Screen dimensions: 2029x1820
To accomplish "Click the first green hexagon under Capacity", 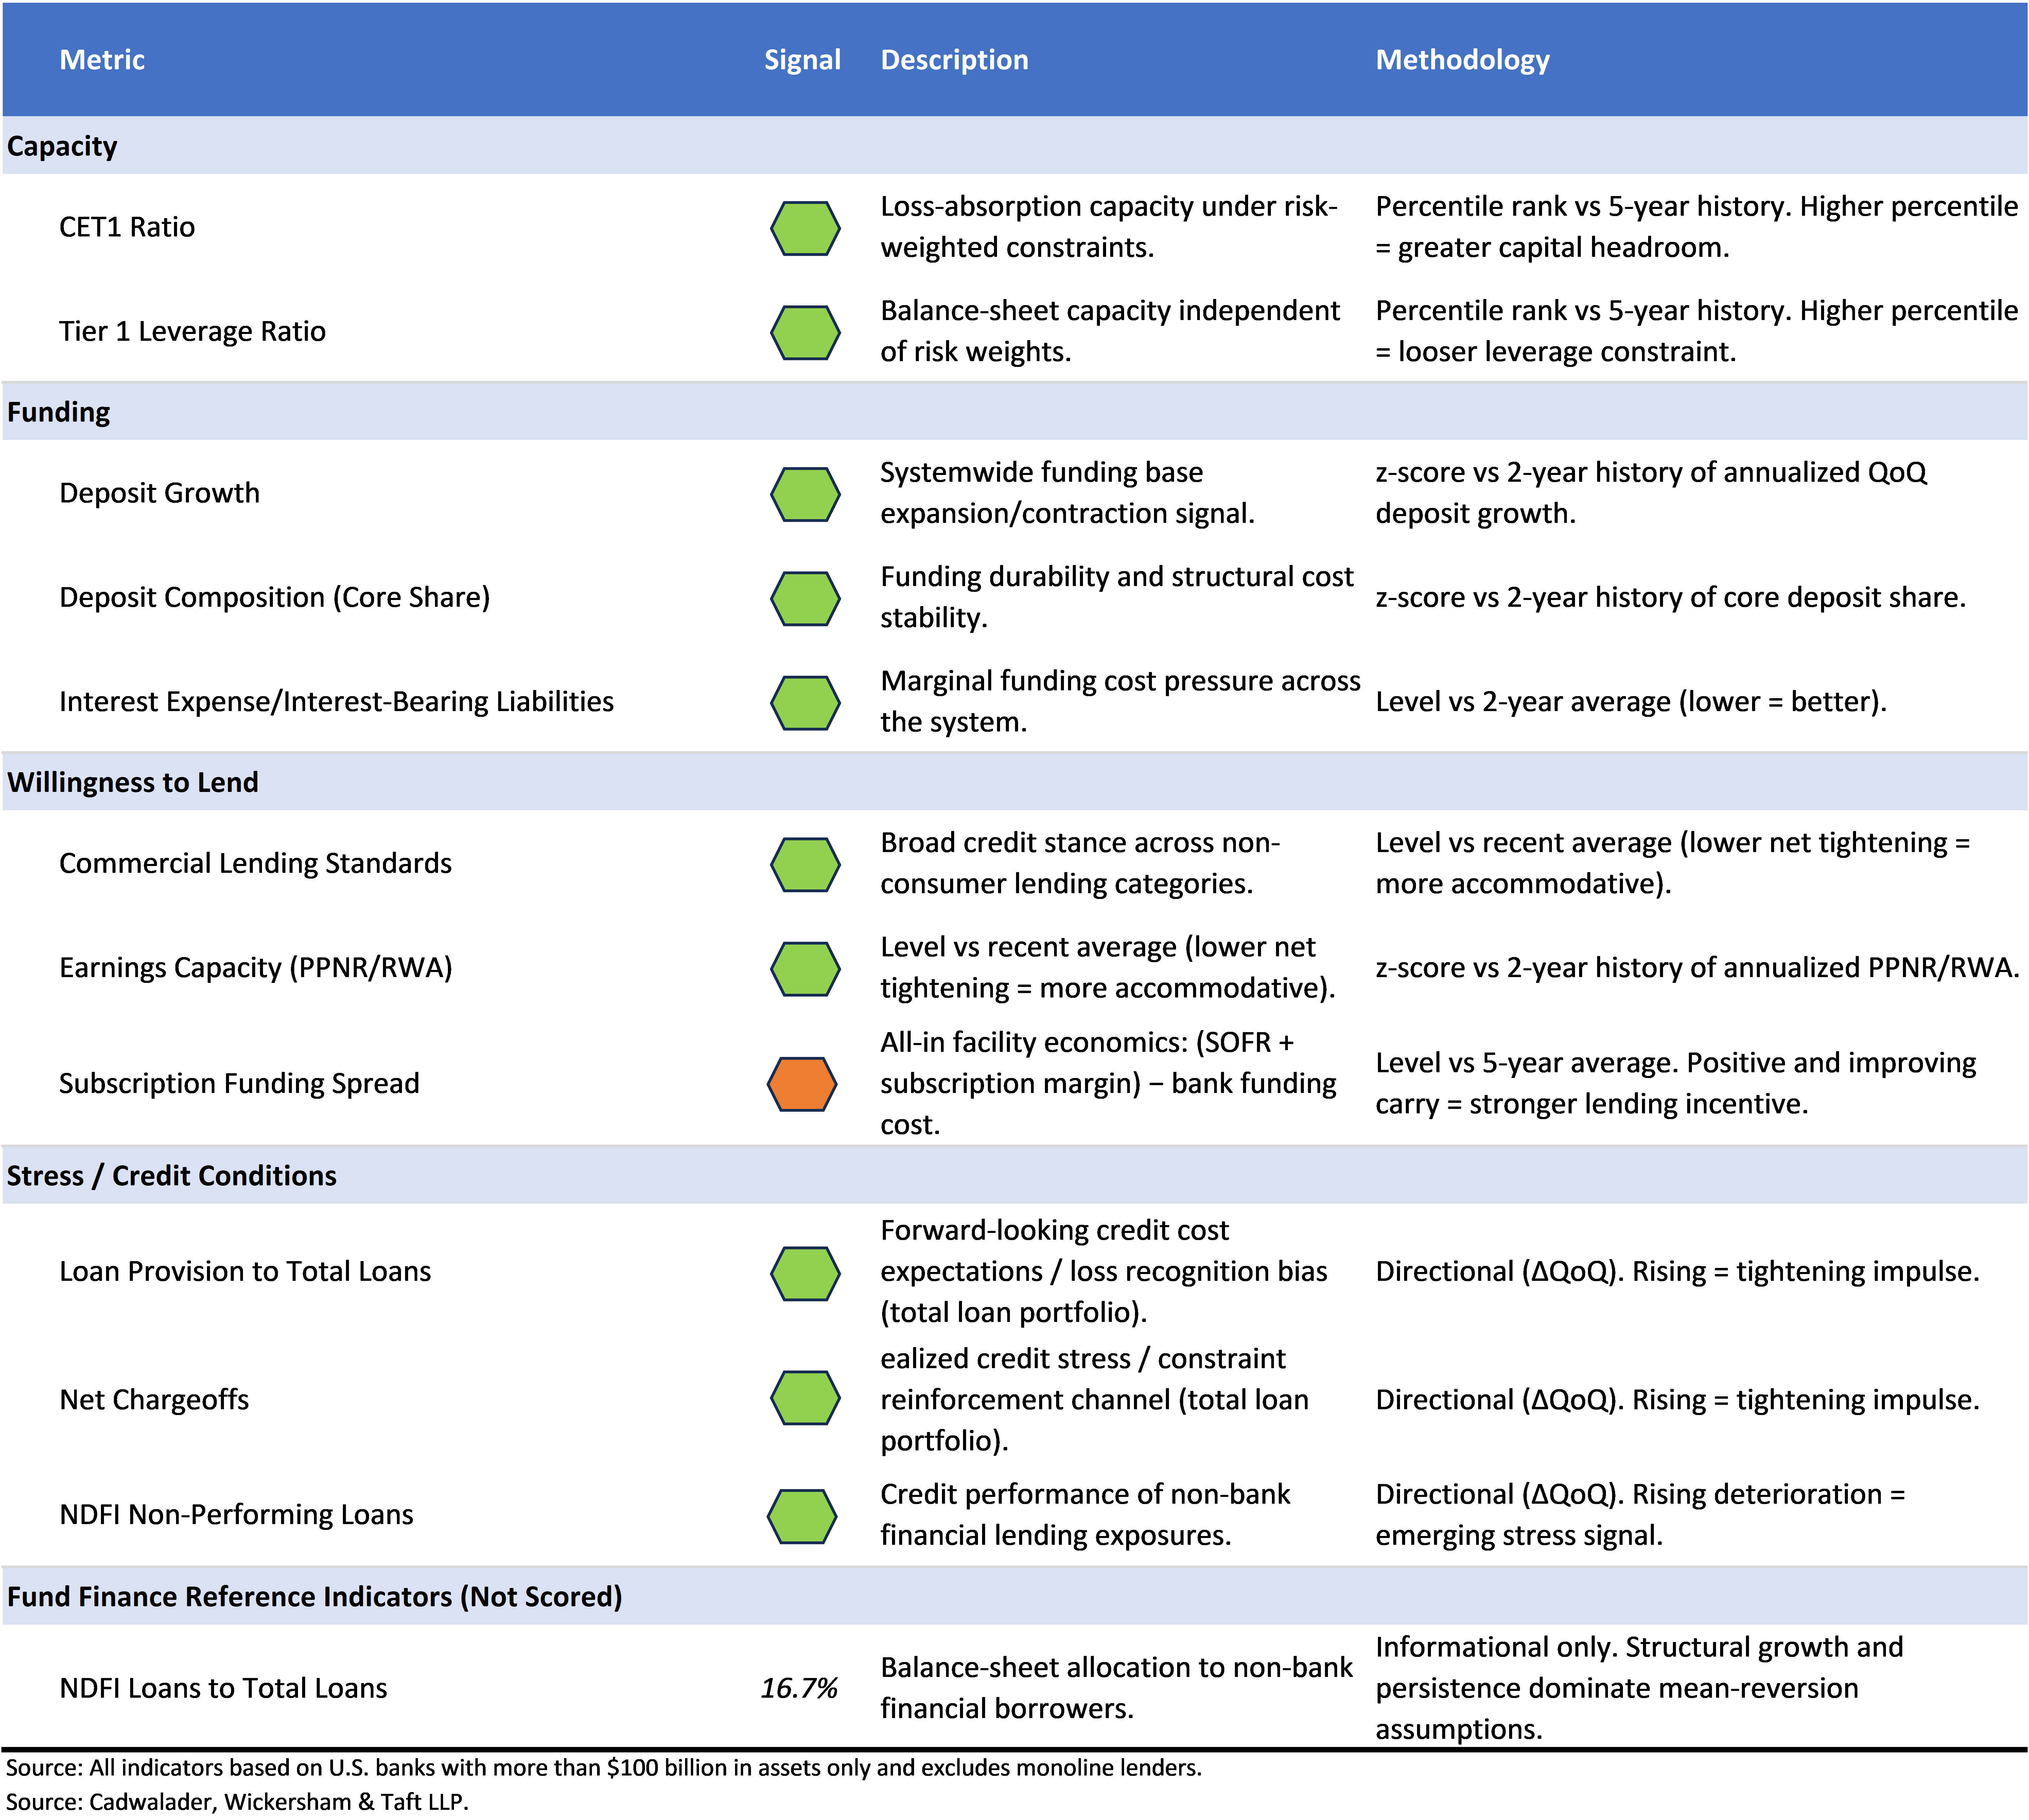I will click(x=805, y=229).
